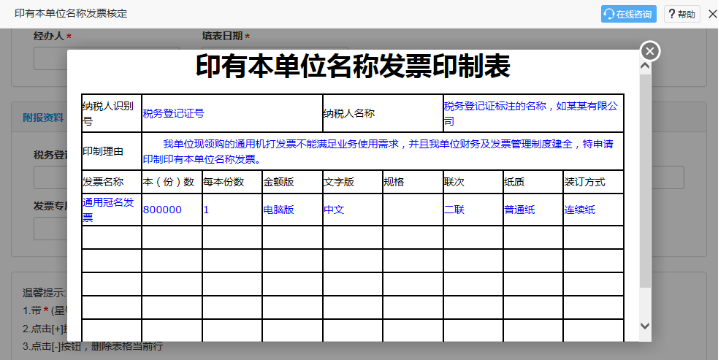This screenshot has width=719, height=361.
Task: Click the 中文 cell
Action: click(352, 210)
